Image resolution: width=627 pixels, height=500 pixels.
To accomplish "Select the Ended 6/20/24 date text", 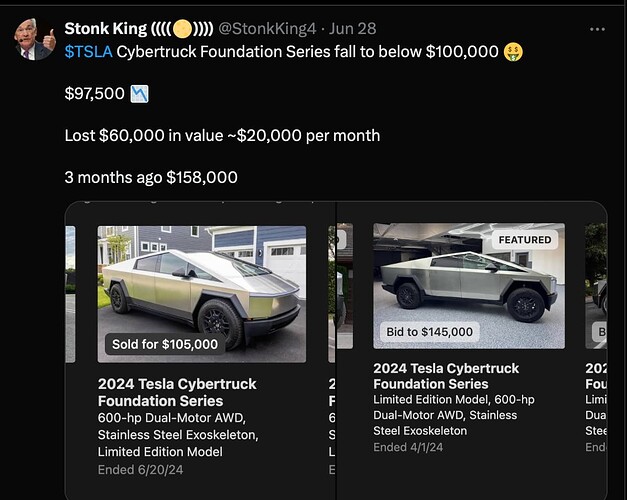I will point(140,470).
